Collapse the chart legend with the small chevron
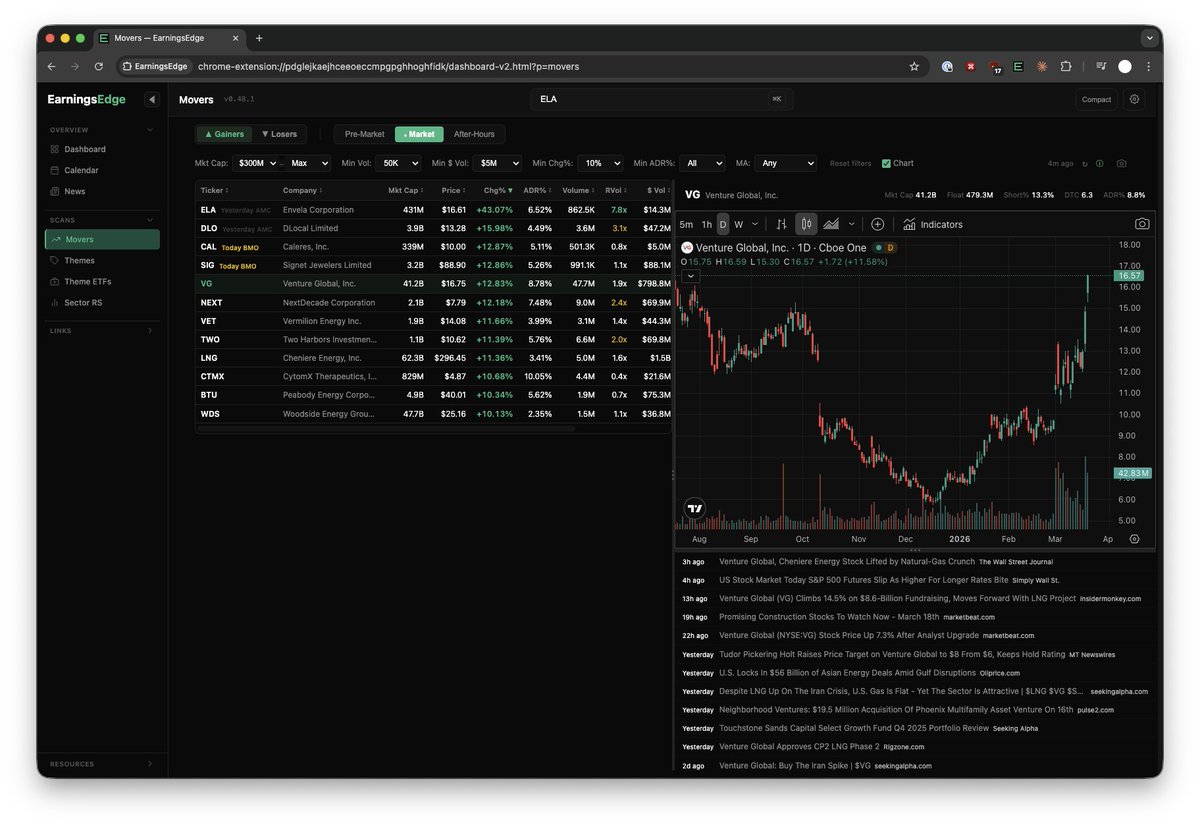Image resolution: width=1200 pixels, height=827 pixels. point(690,276)
